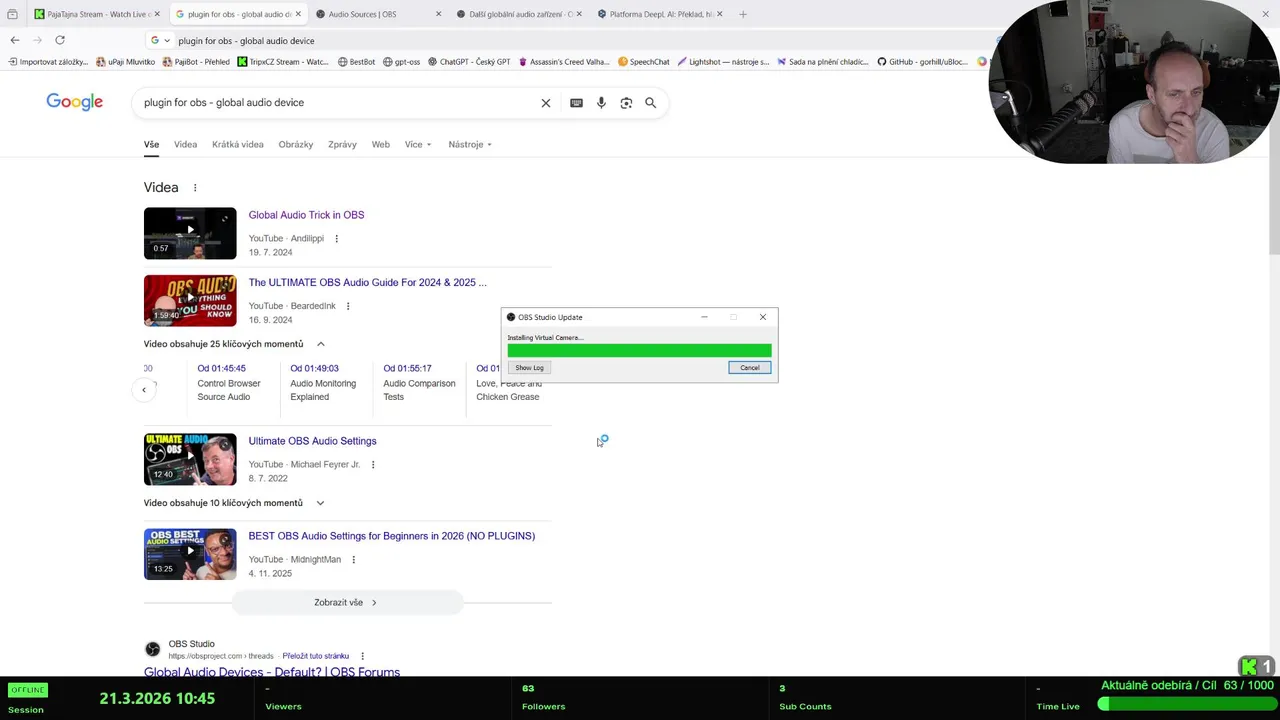Open Global Audio Devices OBS Forums result

[272, 672]
